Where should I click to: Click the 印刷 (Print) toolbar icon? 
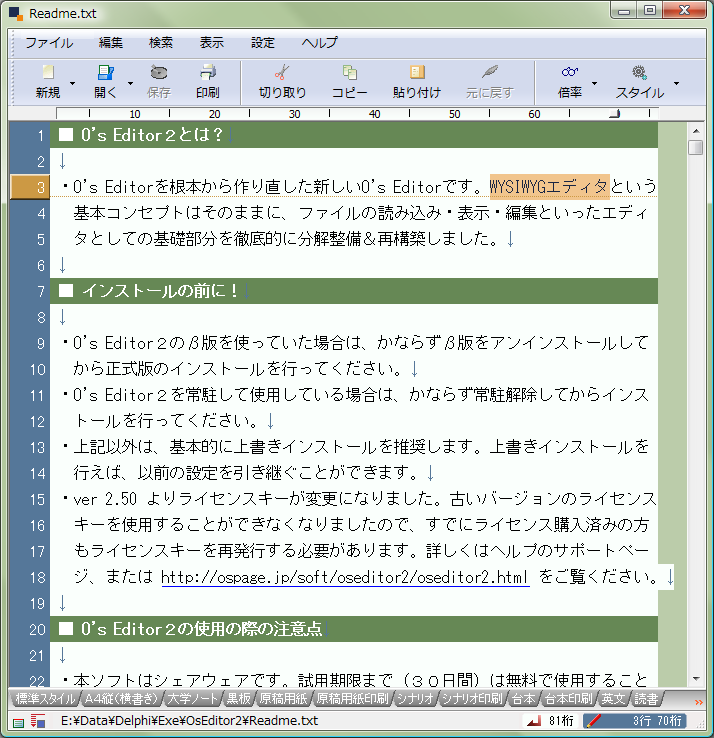208,72
